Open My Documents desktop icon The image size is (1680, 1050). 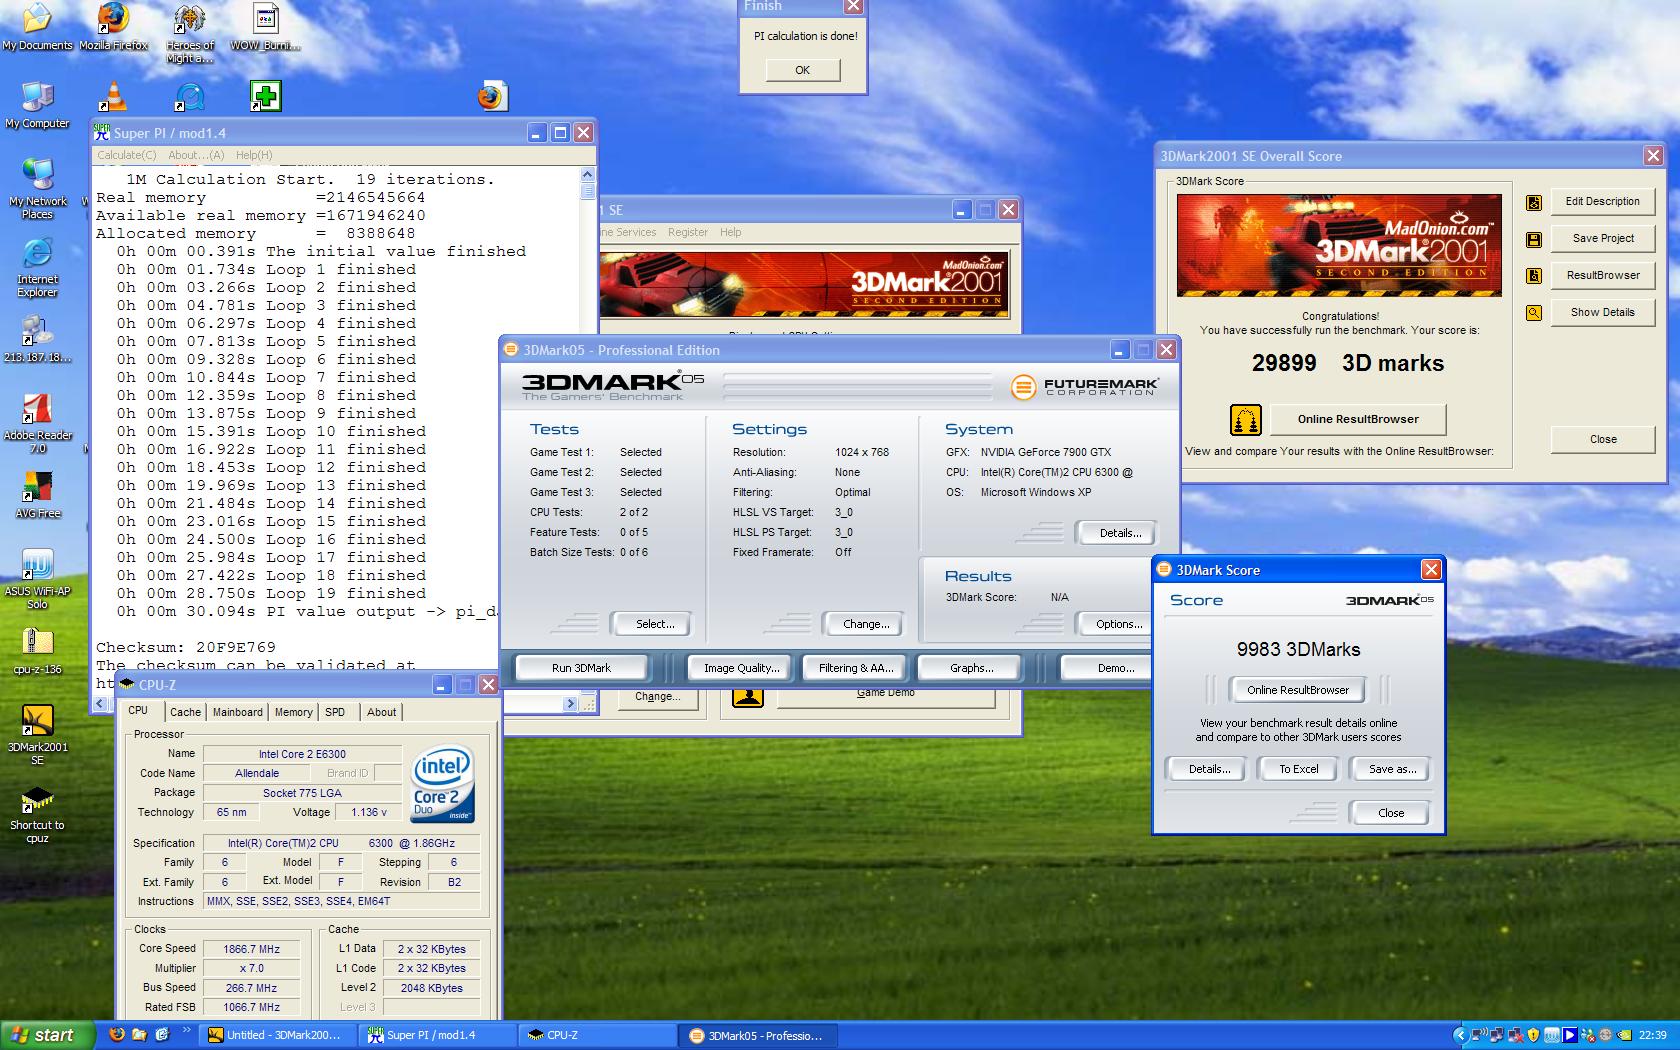pos(37,27)
